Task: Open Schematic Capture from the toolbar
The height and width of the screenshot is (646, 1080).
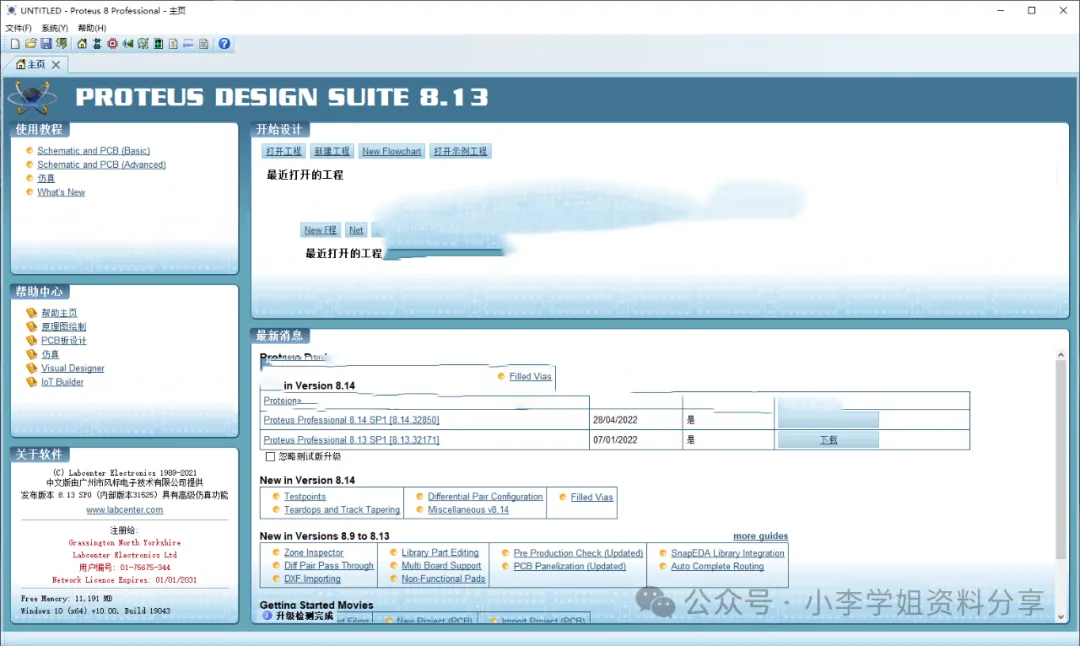Action: tap(97, 43)
